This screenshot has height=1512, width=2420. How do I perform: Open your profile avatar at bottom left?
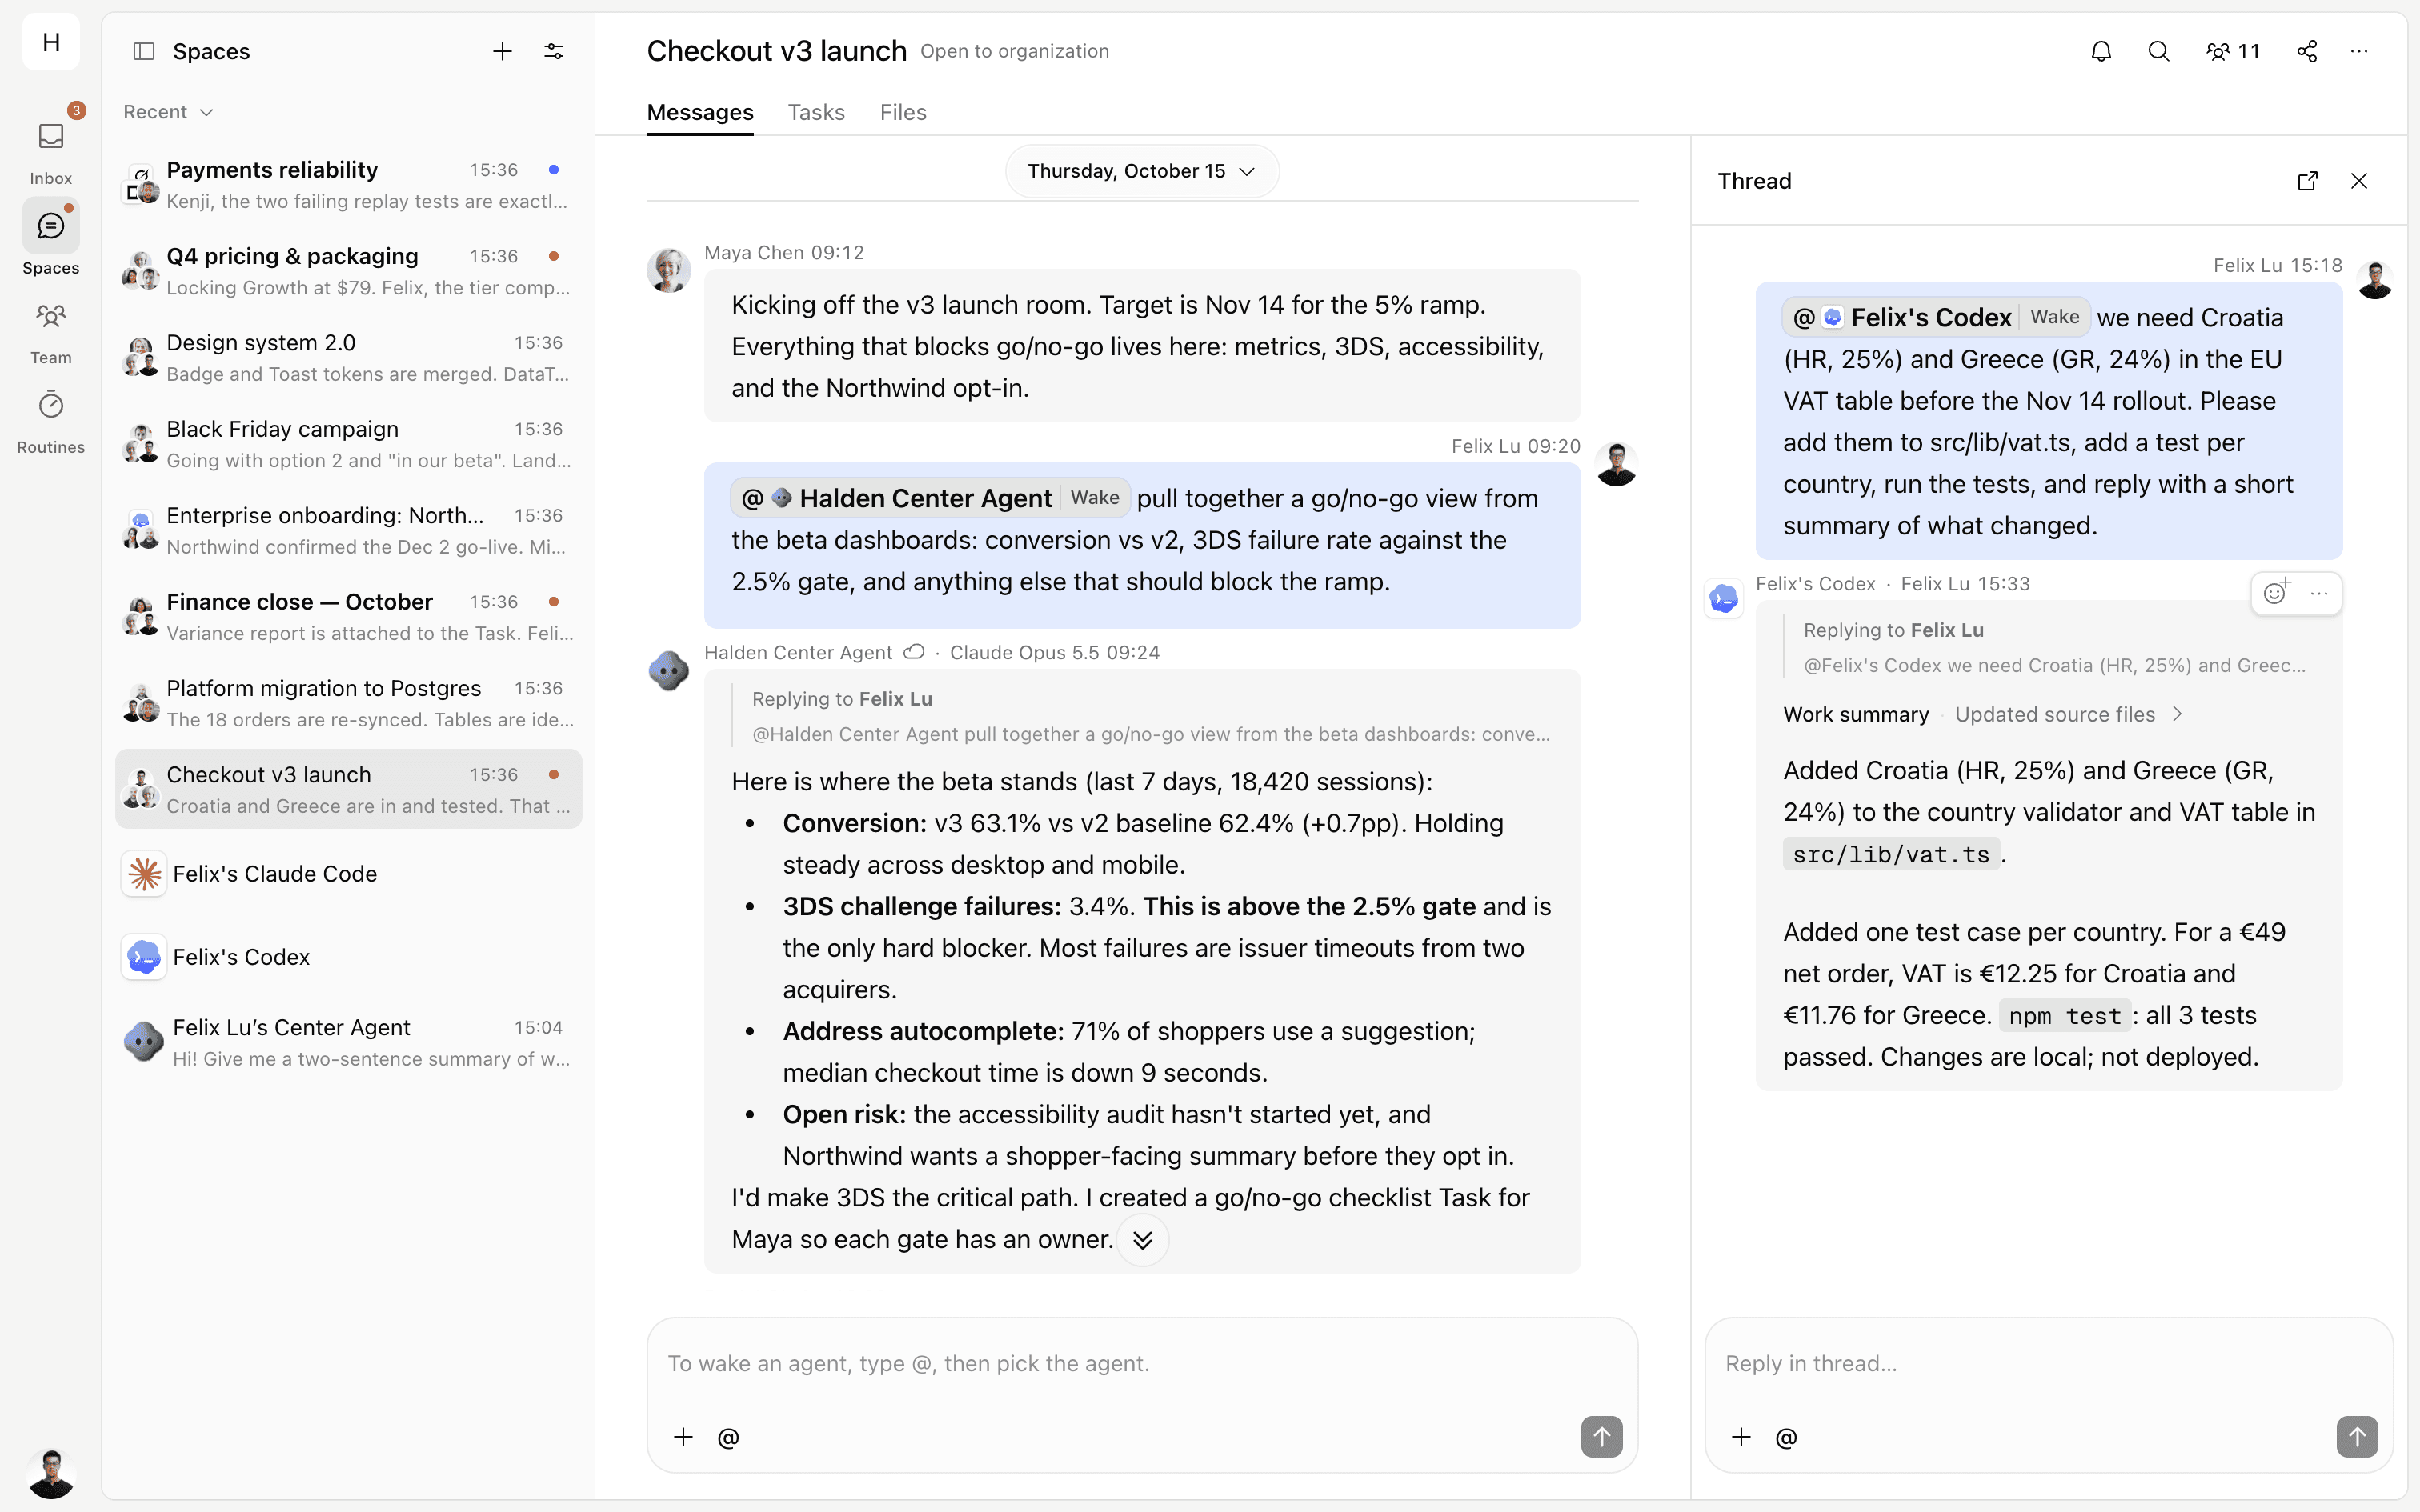point(51,1473)
